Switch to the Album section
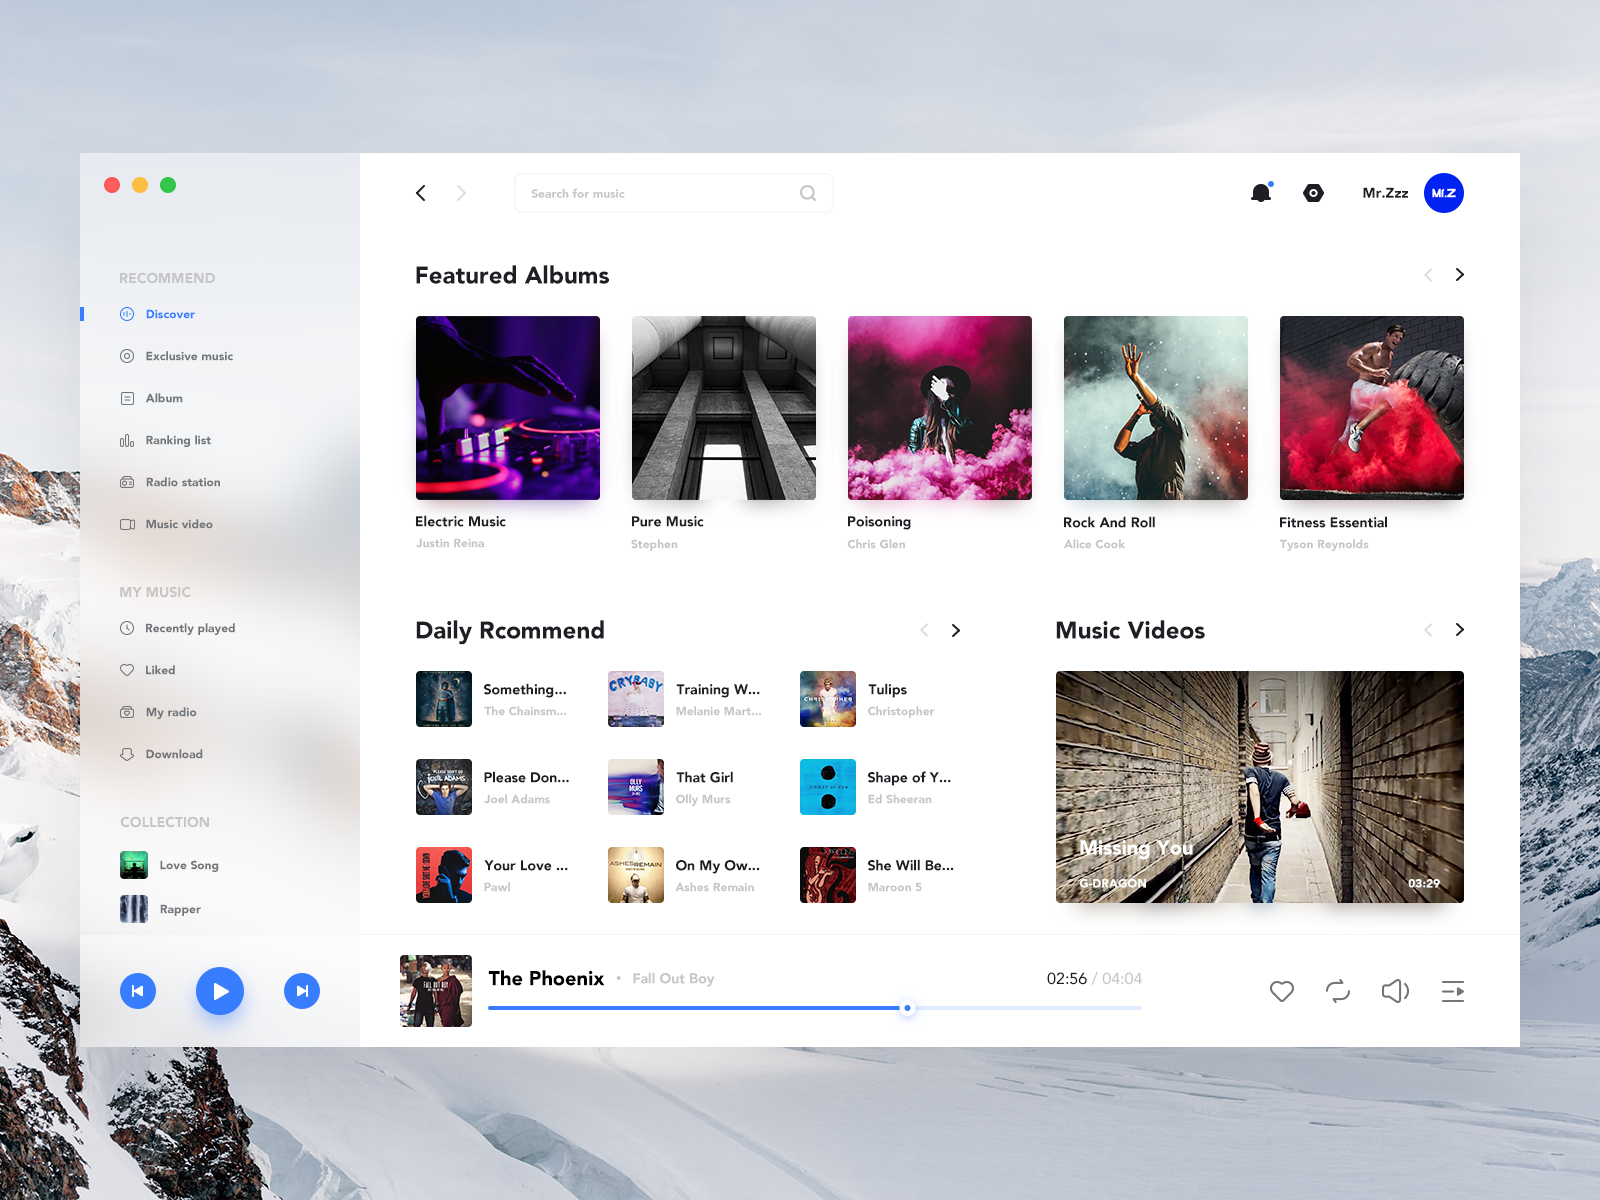The image size is (1600, 1200). 165,398
